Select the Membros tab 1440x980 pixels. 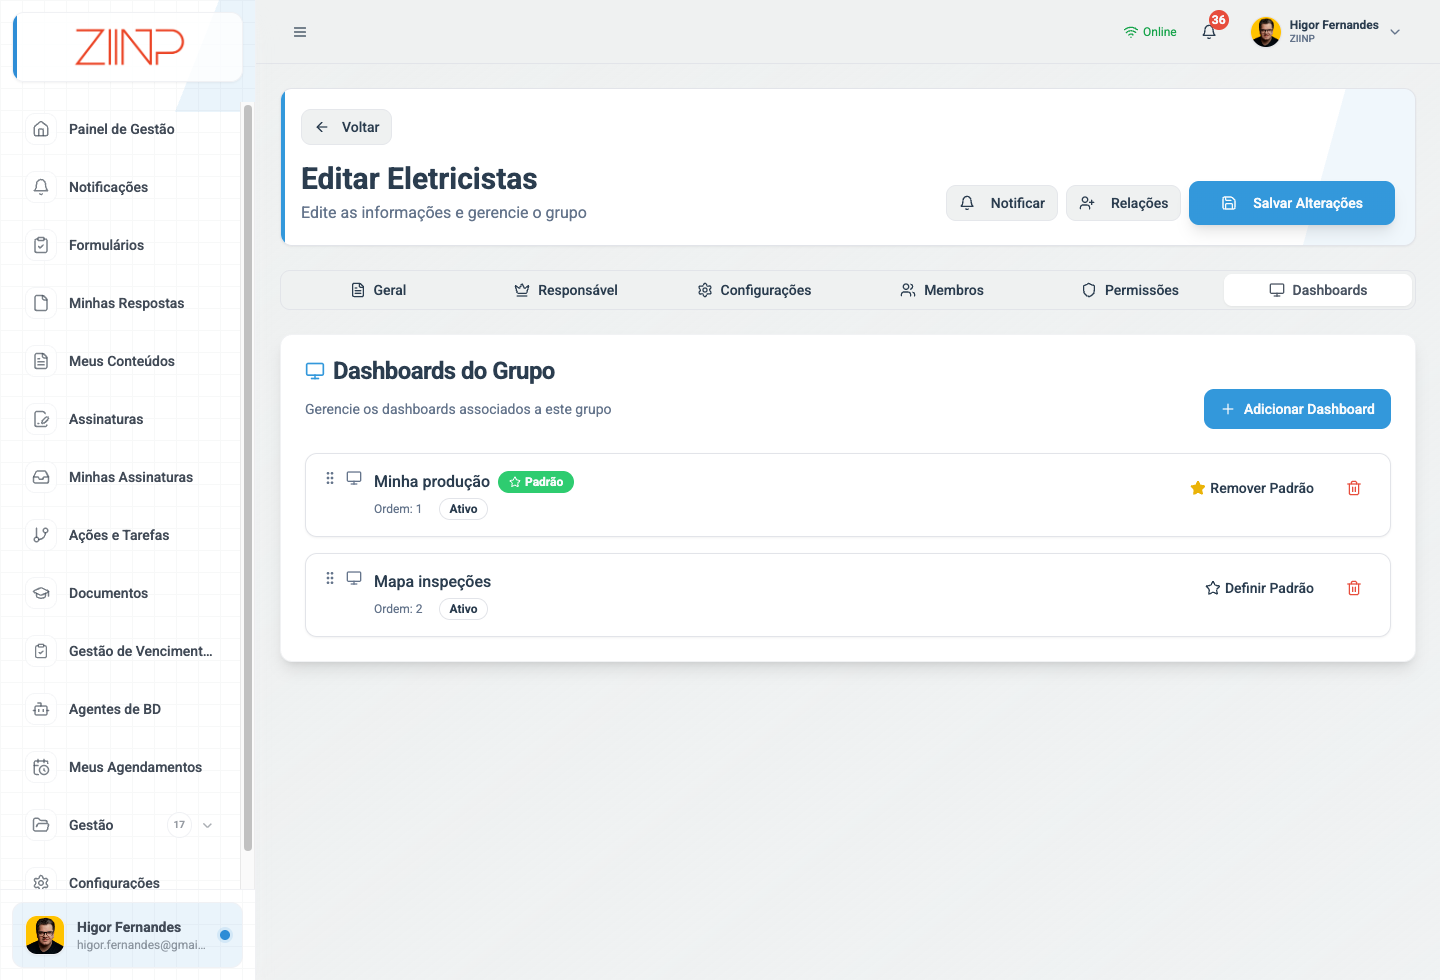click(942, 290)
